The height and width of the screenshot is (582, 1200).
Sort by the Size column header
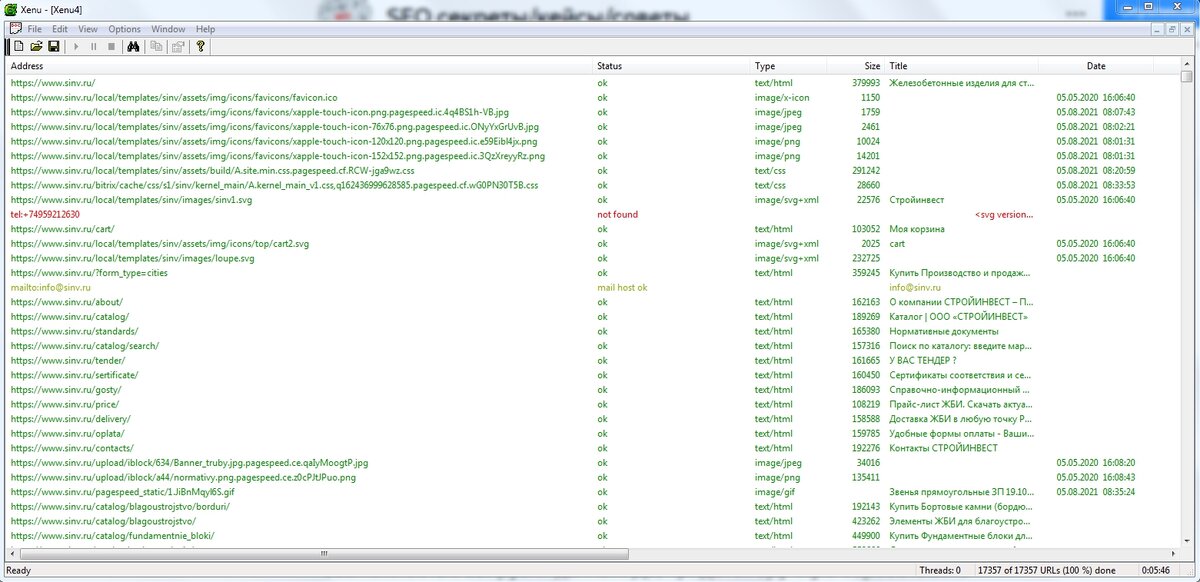coord(856,66)
